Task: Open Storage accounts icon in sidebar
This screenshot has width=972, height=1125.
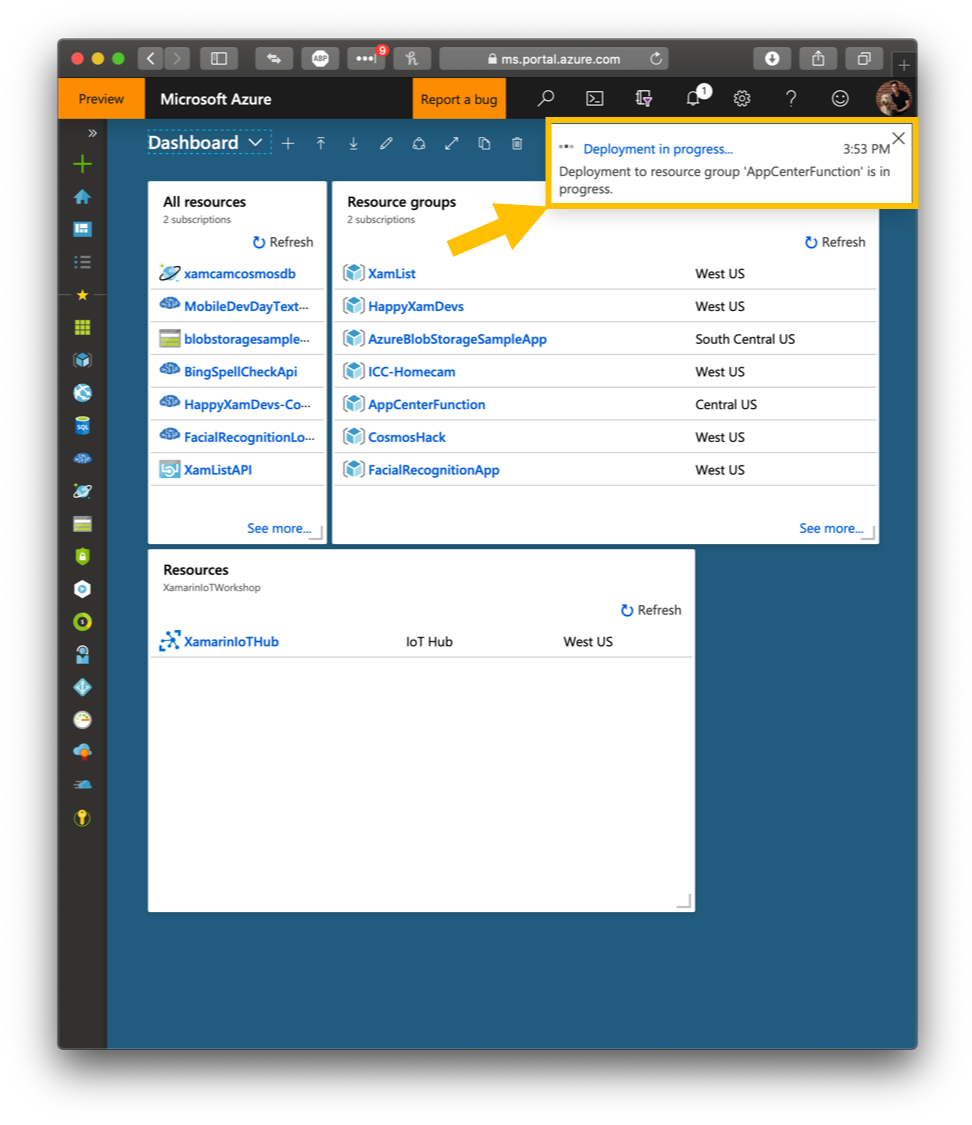Action: pos(82,524)
